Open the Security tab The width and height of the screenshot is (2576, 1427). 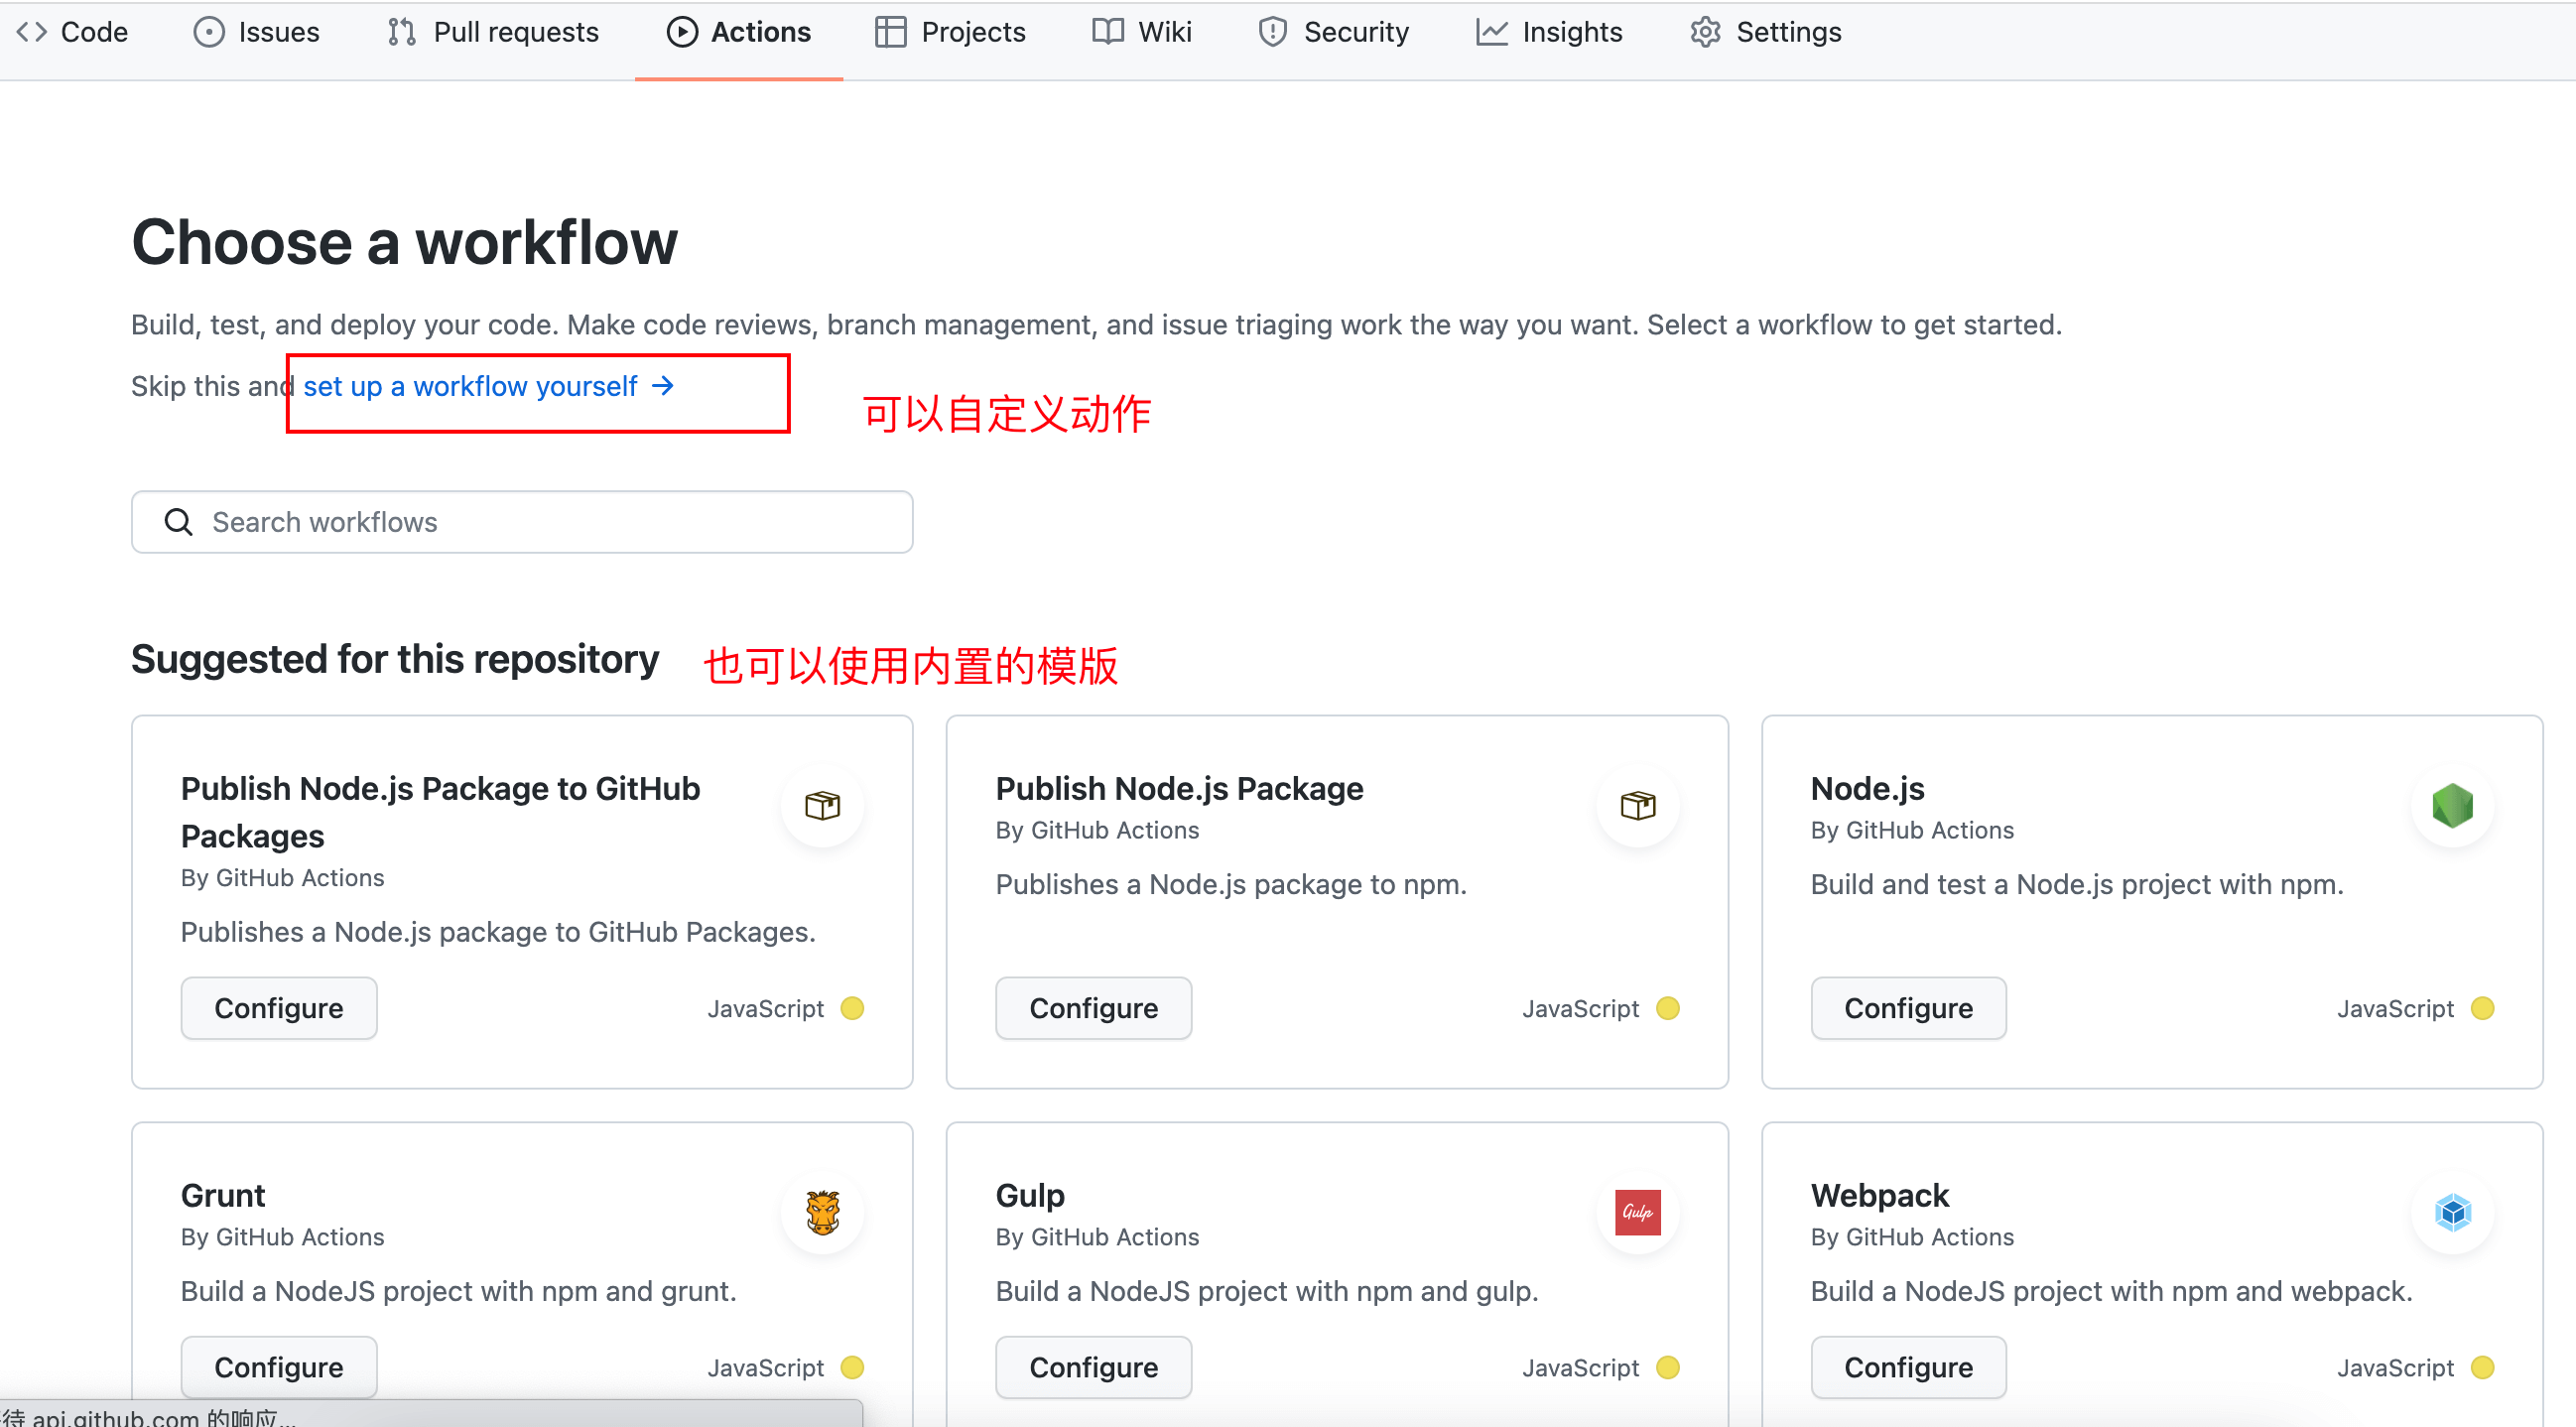pyautogui.click(x=1334, y=32)
